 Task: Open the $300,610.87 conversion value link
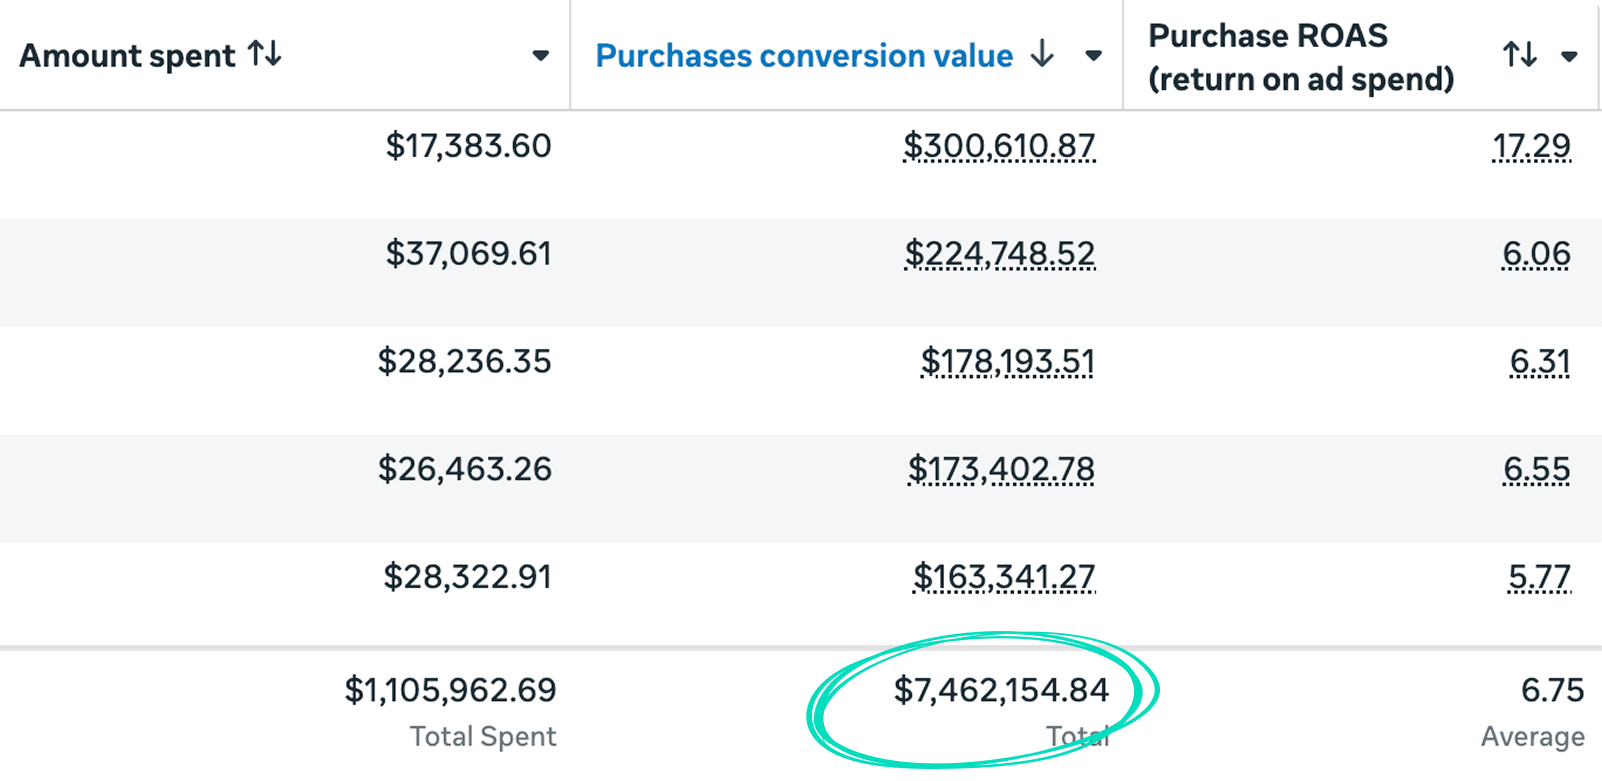pos(999,146)
